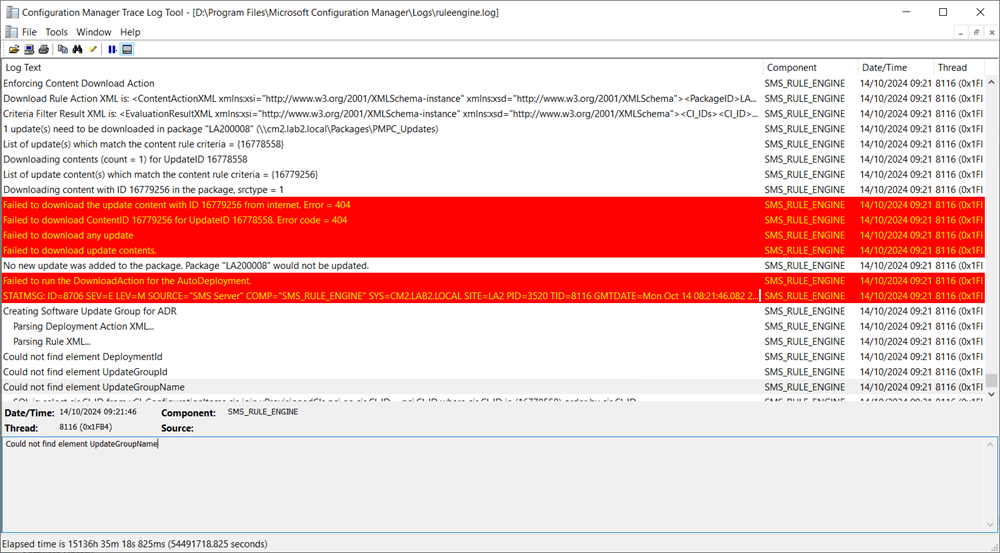The height and width of the screenshot is (553, 1000).
Task: Click the Open on Server computer icon
Action: click(x=29, y=49)
